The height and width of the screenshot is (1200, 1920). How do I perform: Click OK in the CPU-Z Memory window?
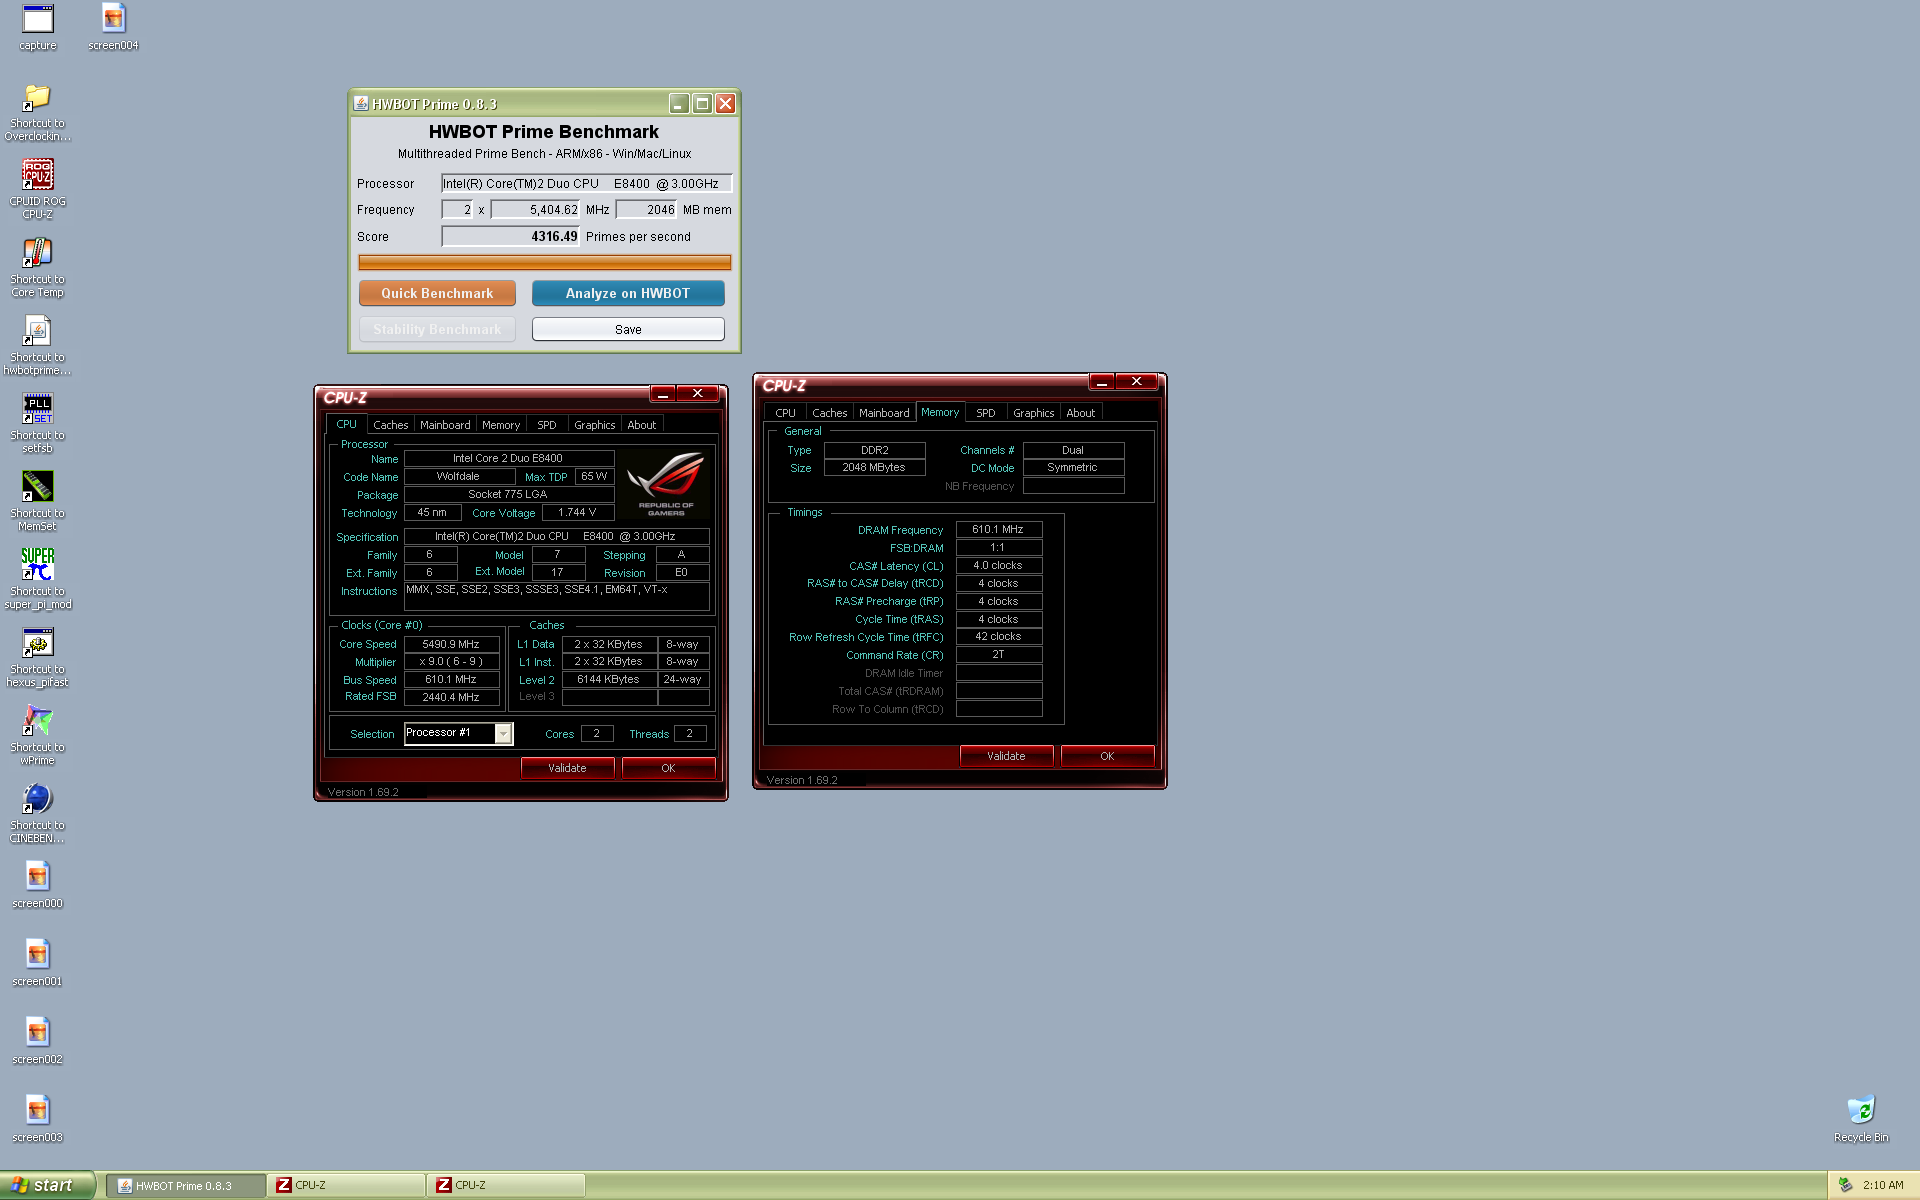[1107, 756]
